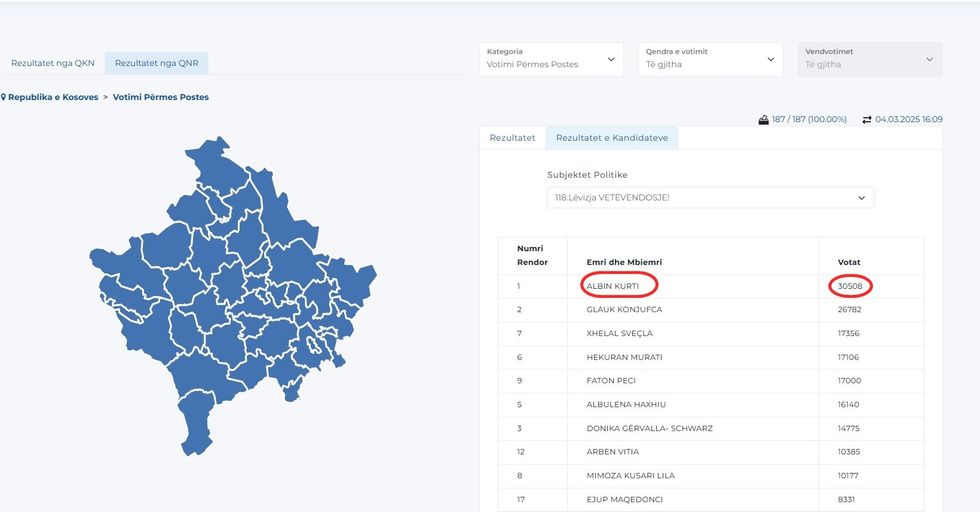Click the location pin icon in breadcrumb

coord(4,97)
